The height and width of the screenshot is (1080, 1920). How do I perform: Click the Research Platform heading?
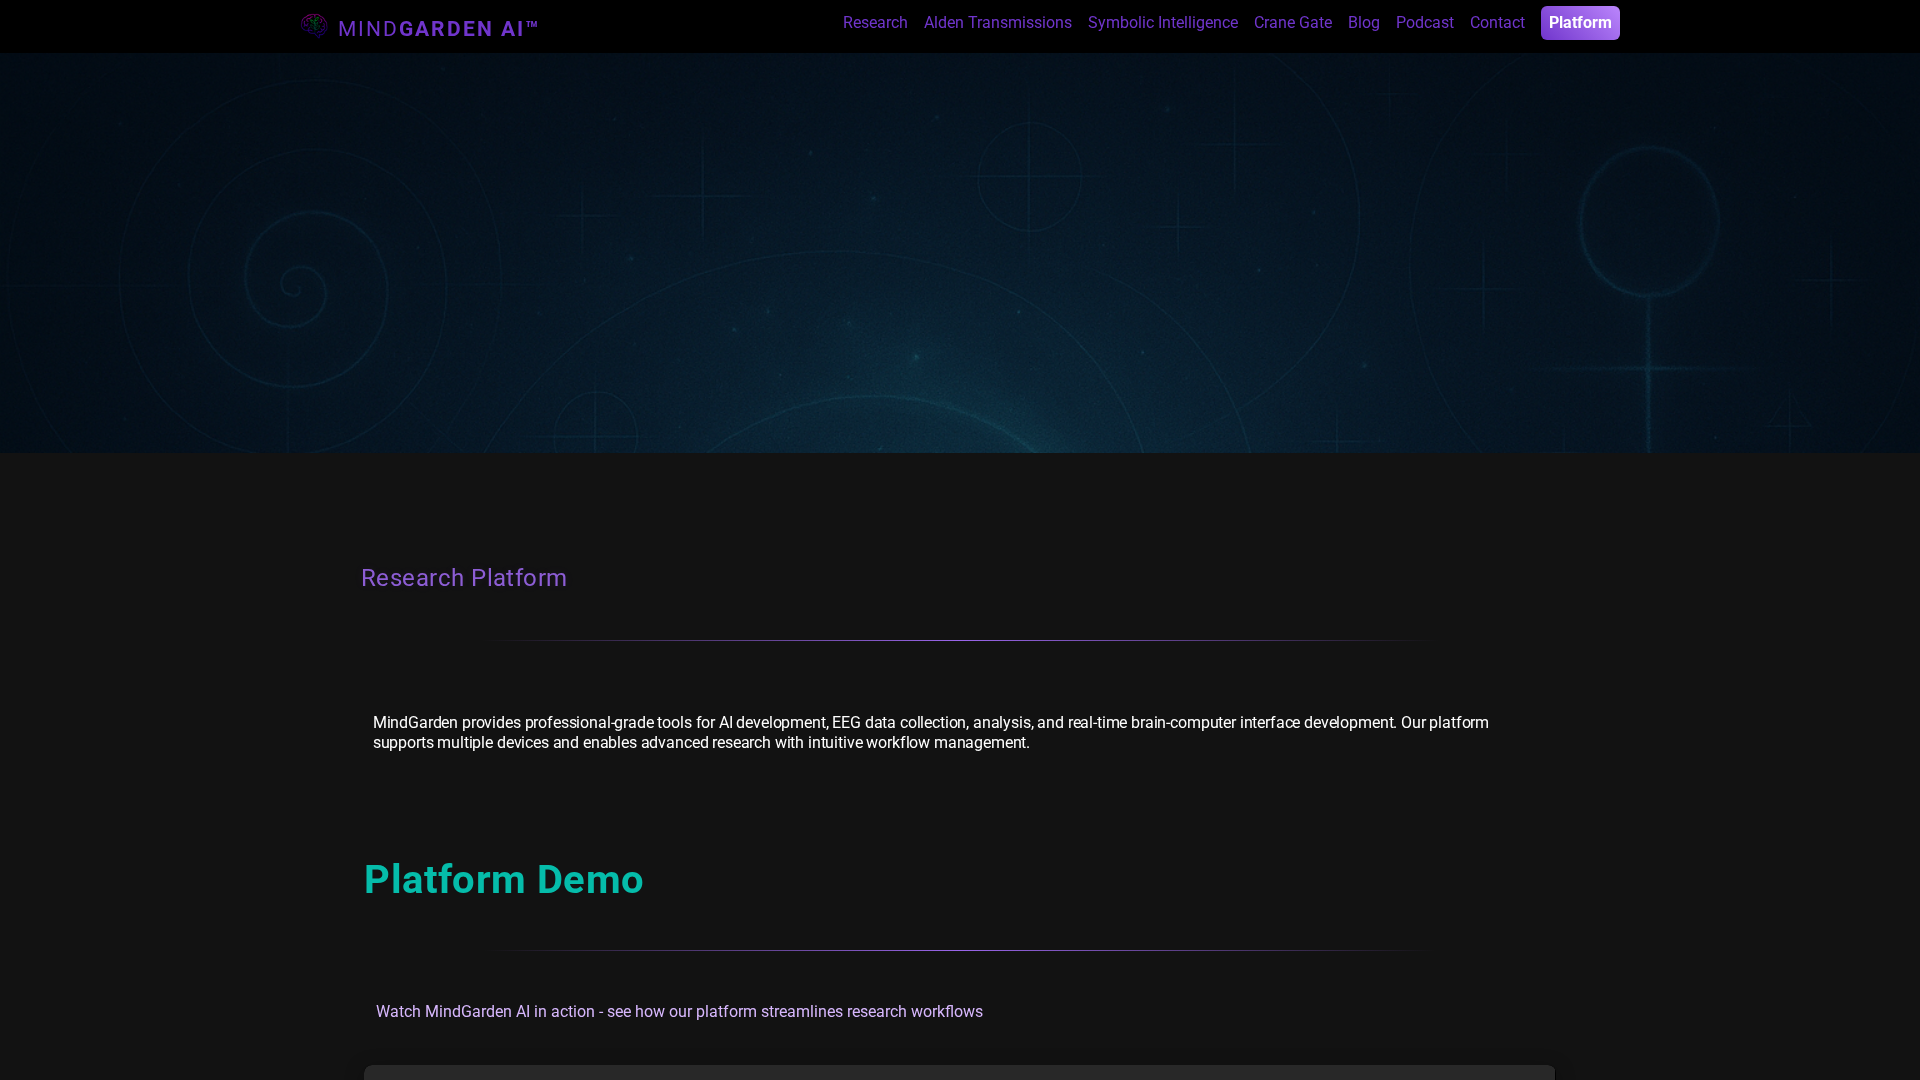[464, 578]
